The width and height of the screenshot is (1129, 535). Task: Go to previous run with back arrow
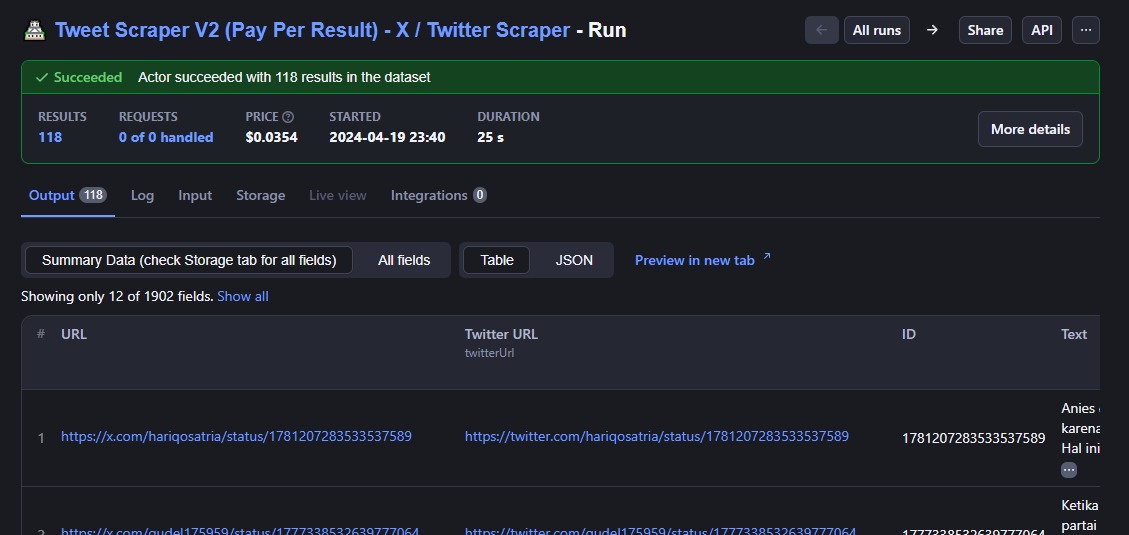[822, 30]
